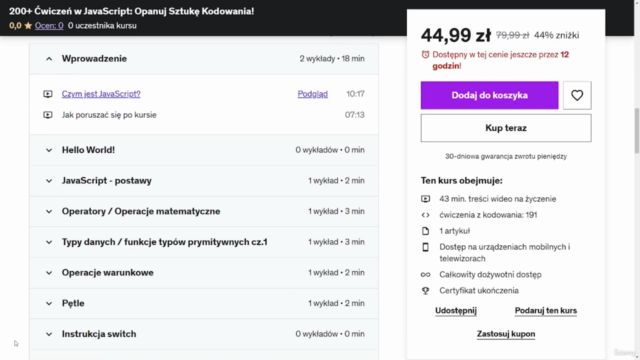The width and height of the screenshot is (640, 360).
Task: Click the 1 artykuł text
Action: coord(455,231)
